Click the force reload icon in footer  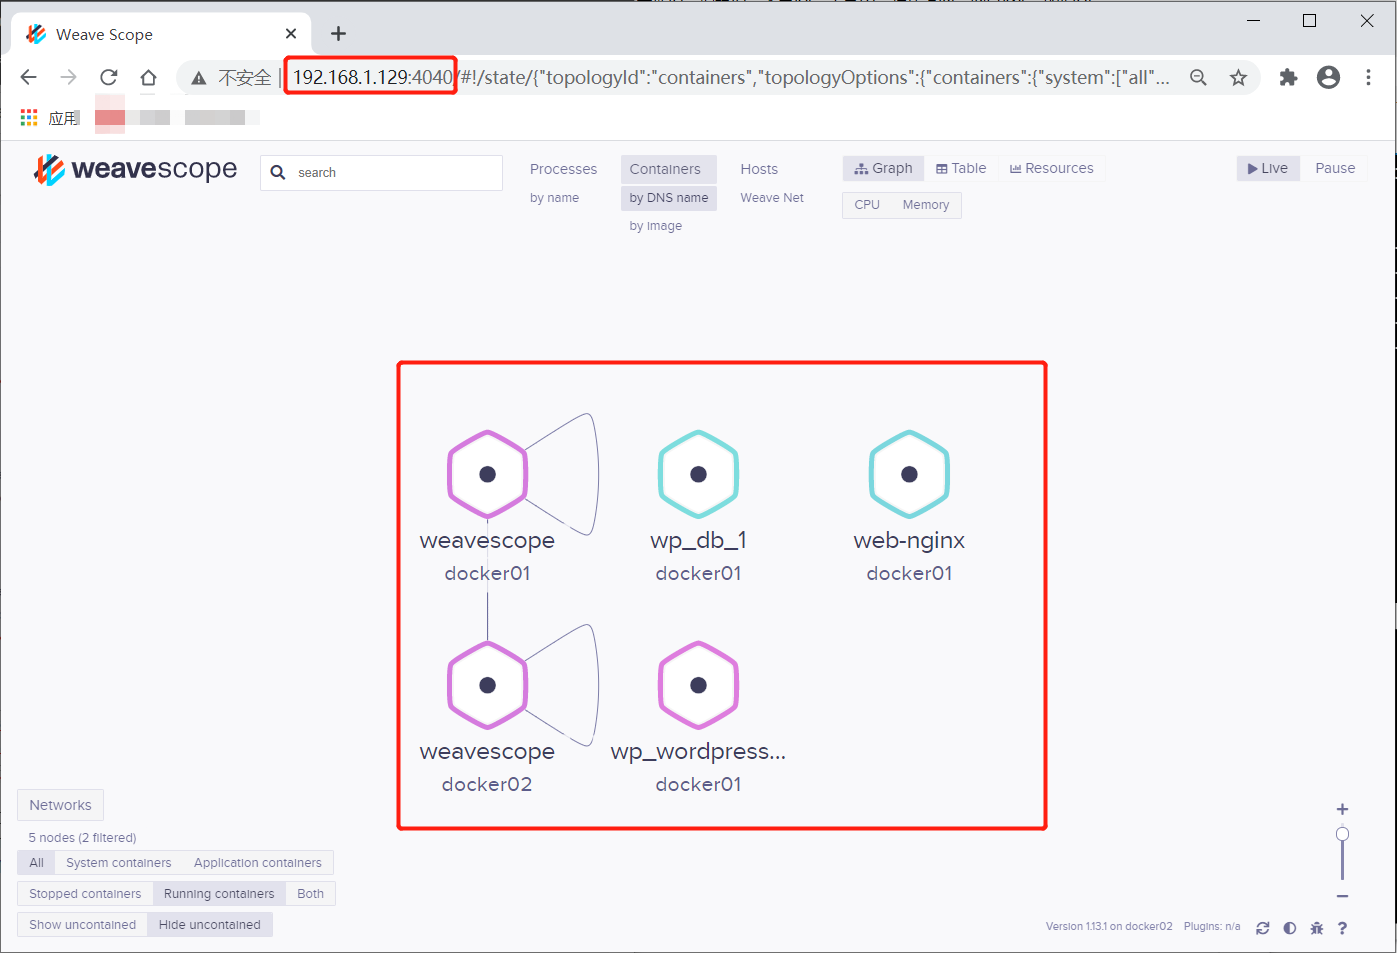click(x=1263, y=928)
